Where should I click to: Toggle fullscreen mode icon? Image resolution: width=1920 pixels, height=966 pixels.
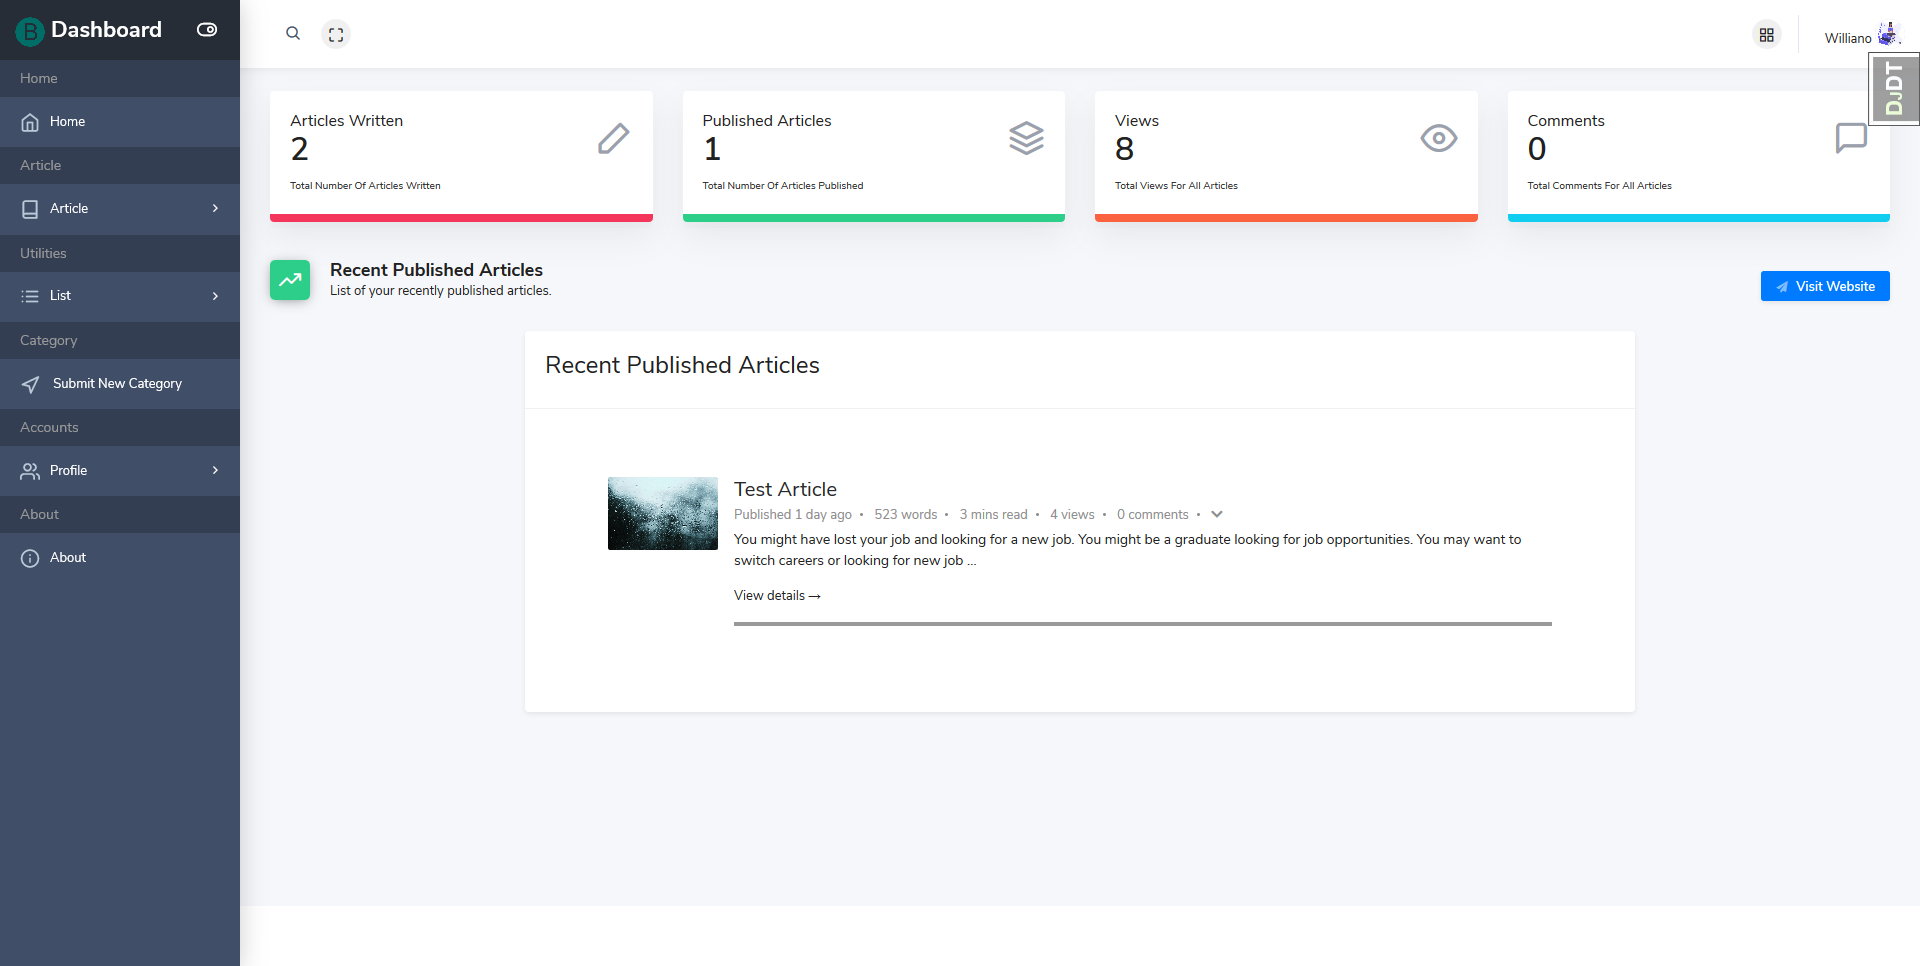coord(336,34)
